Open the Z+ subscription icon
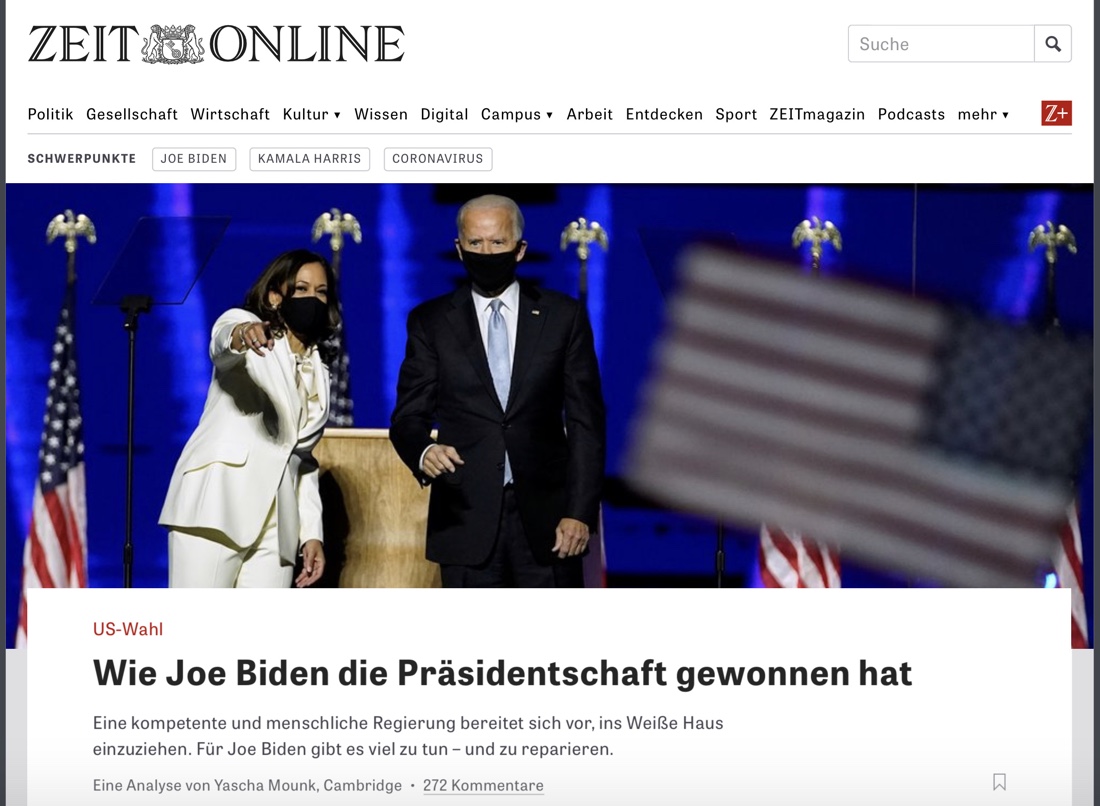This screenshot has width=1100, height=806. coord(1057,114)
